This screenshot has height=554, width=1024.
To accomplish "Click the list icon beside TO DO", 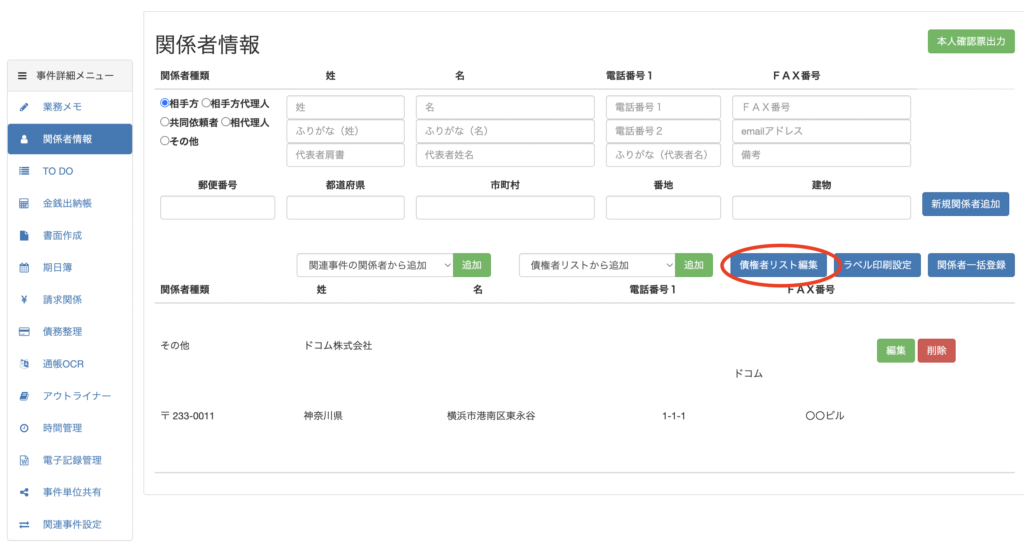I will (x=24, y=171).
